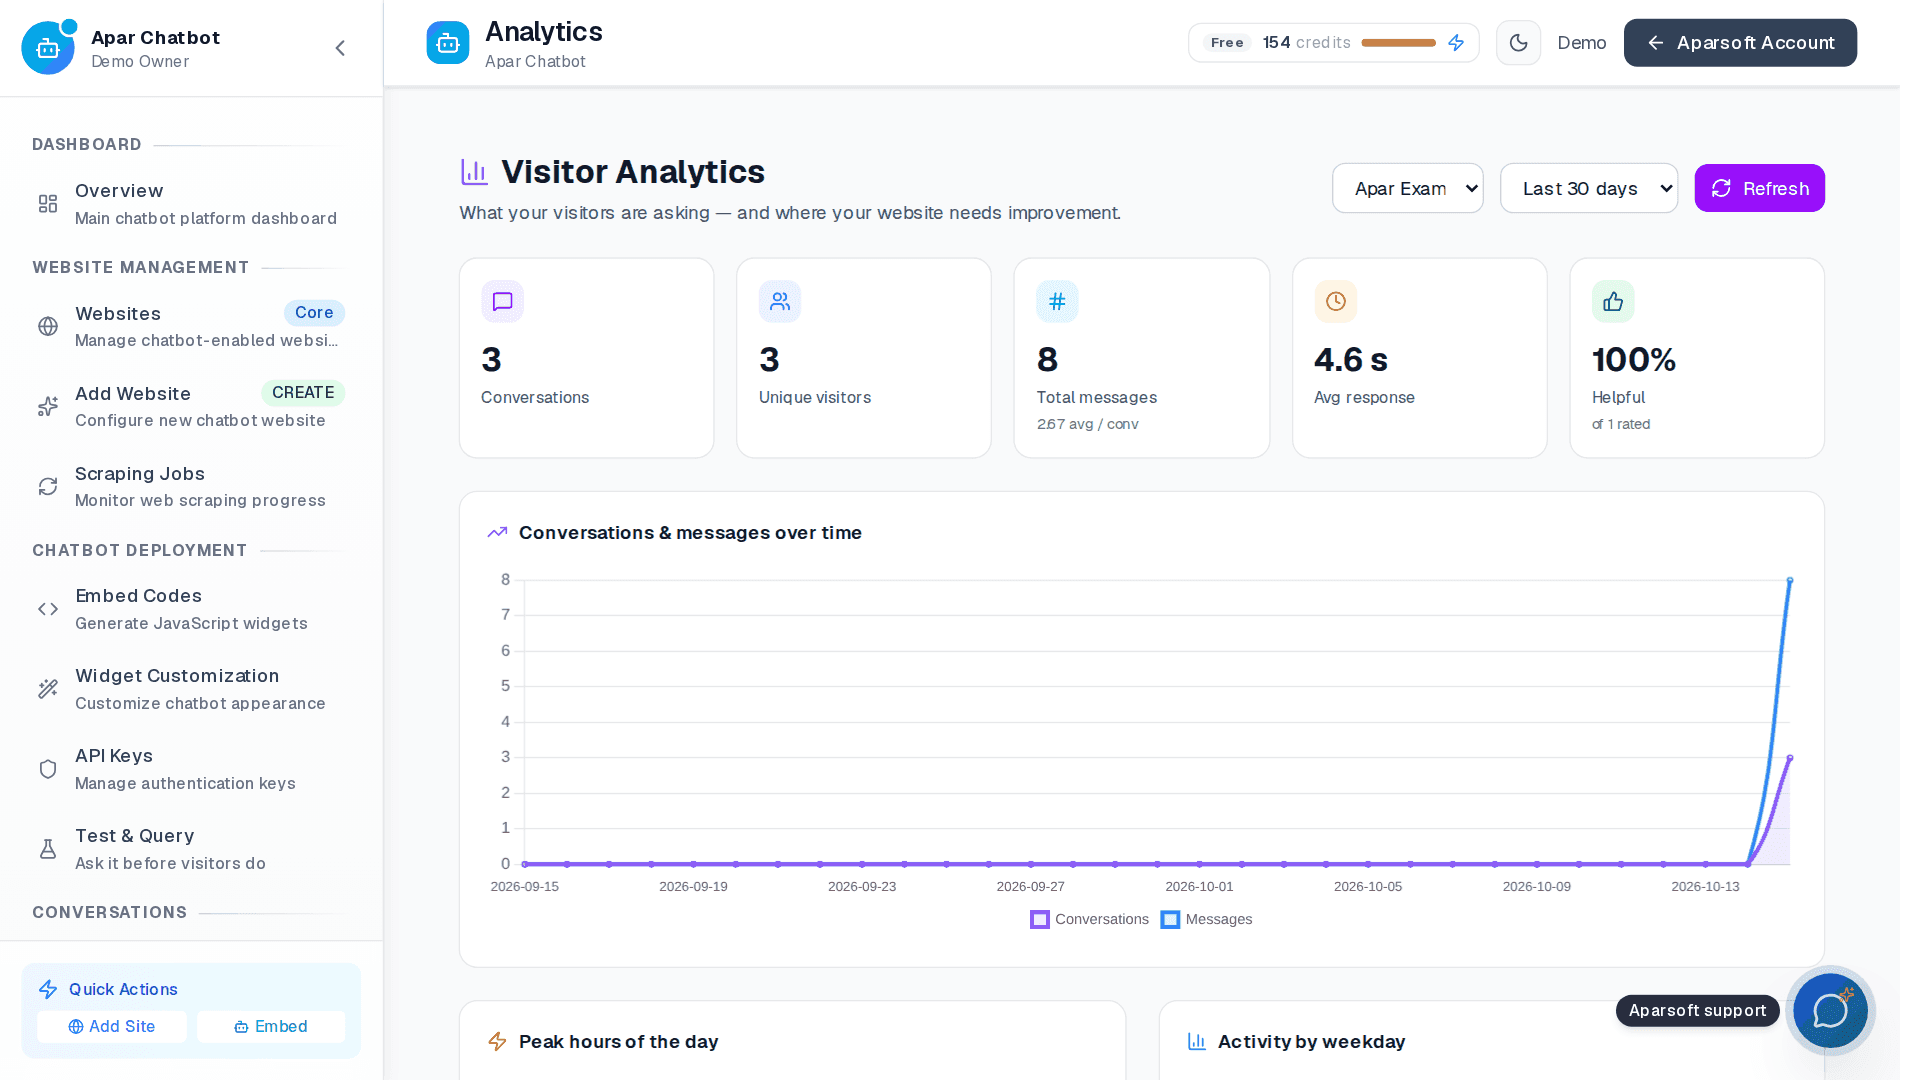This screenshot has width=1920, height=1080.
Task: Click the Conversations card chat bubble icon
Action: [x=503, y=301]
